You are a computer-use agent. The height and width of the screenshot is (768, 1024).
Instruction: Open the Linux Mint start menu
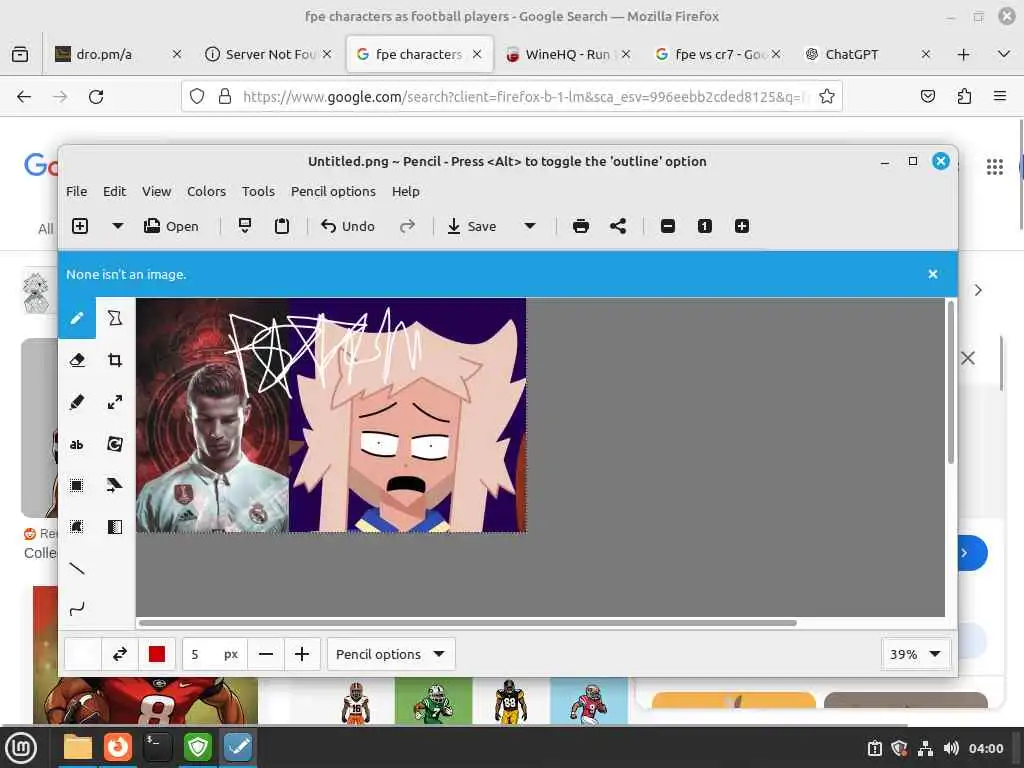[x=21, y=747]
